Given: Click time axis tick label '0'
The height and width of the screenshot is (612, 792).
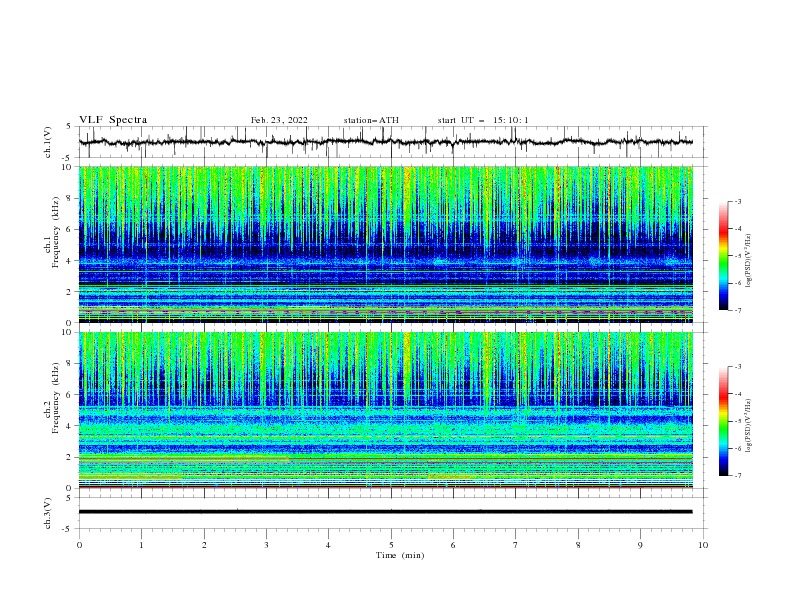Looking at the screenshot, I should click(79, 545).
